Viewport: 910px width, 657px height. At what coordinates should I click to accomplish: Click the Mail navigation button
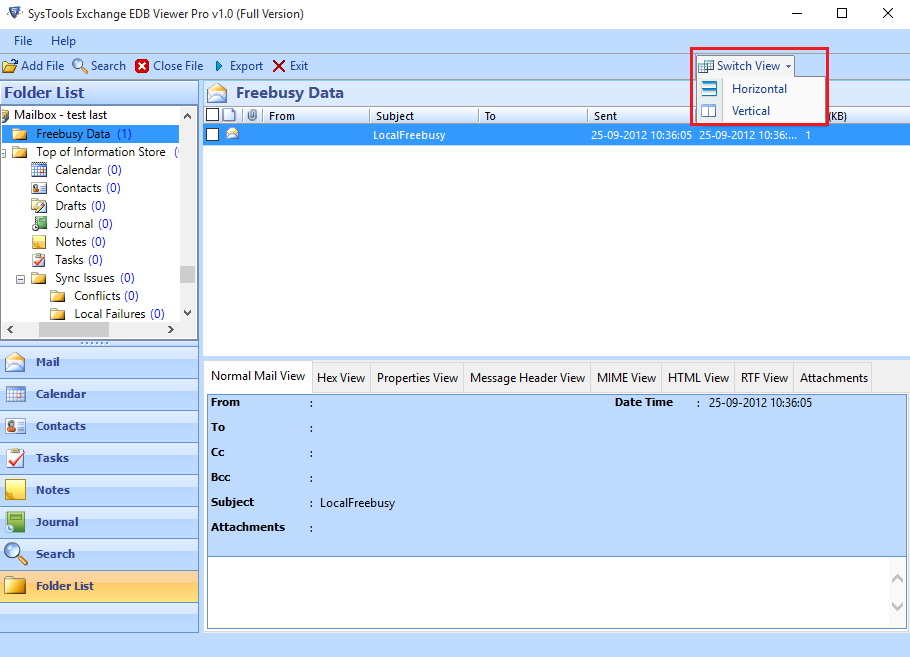click(99, 362)
